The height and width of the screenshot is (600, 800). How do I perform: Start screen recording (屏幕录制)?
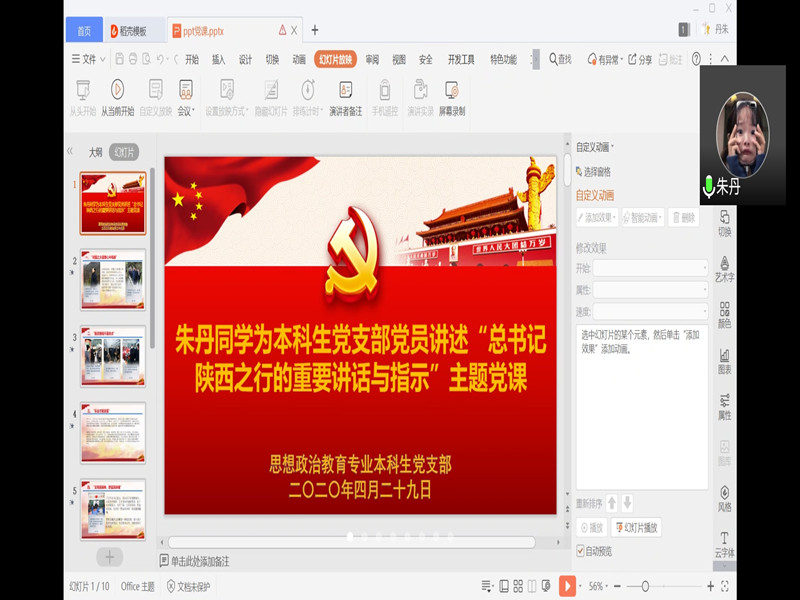click(452, 97)
